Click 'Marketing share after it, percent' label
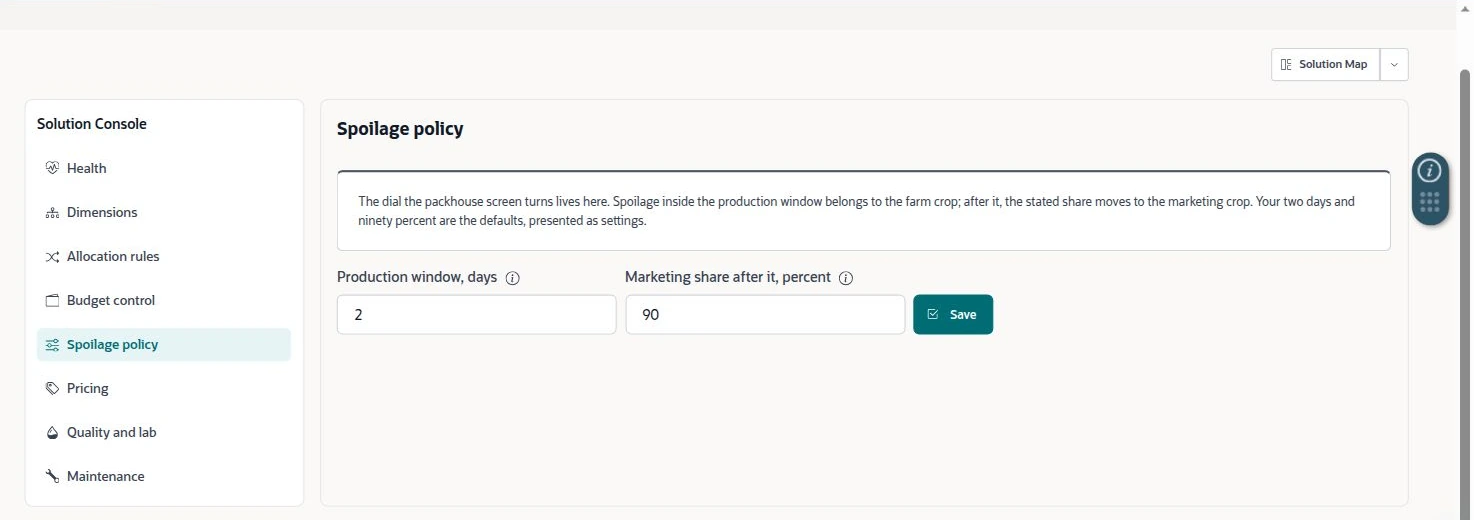The width and height of the screenshot is (1474, 520). point(728,277)
